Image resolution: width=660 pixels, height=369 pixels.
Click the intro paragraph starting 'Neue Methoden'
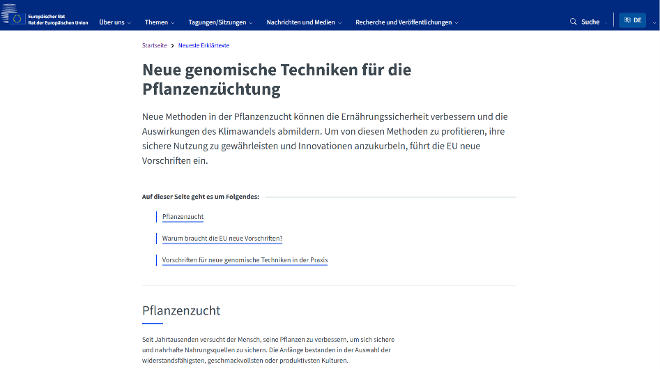325,138
